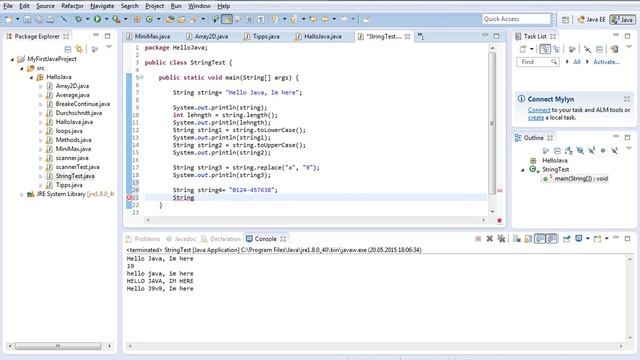Click Collapse All icon in Outline view
This screenshot has width=640, height=360.
pyautogui.click(x=557, y=151)
